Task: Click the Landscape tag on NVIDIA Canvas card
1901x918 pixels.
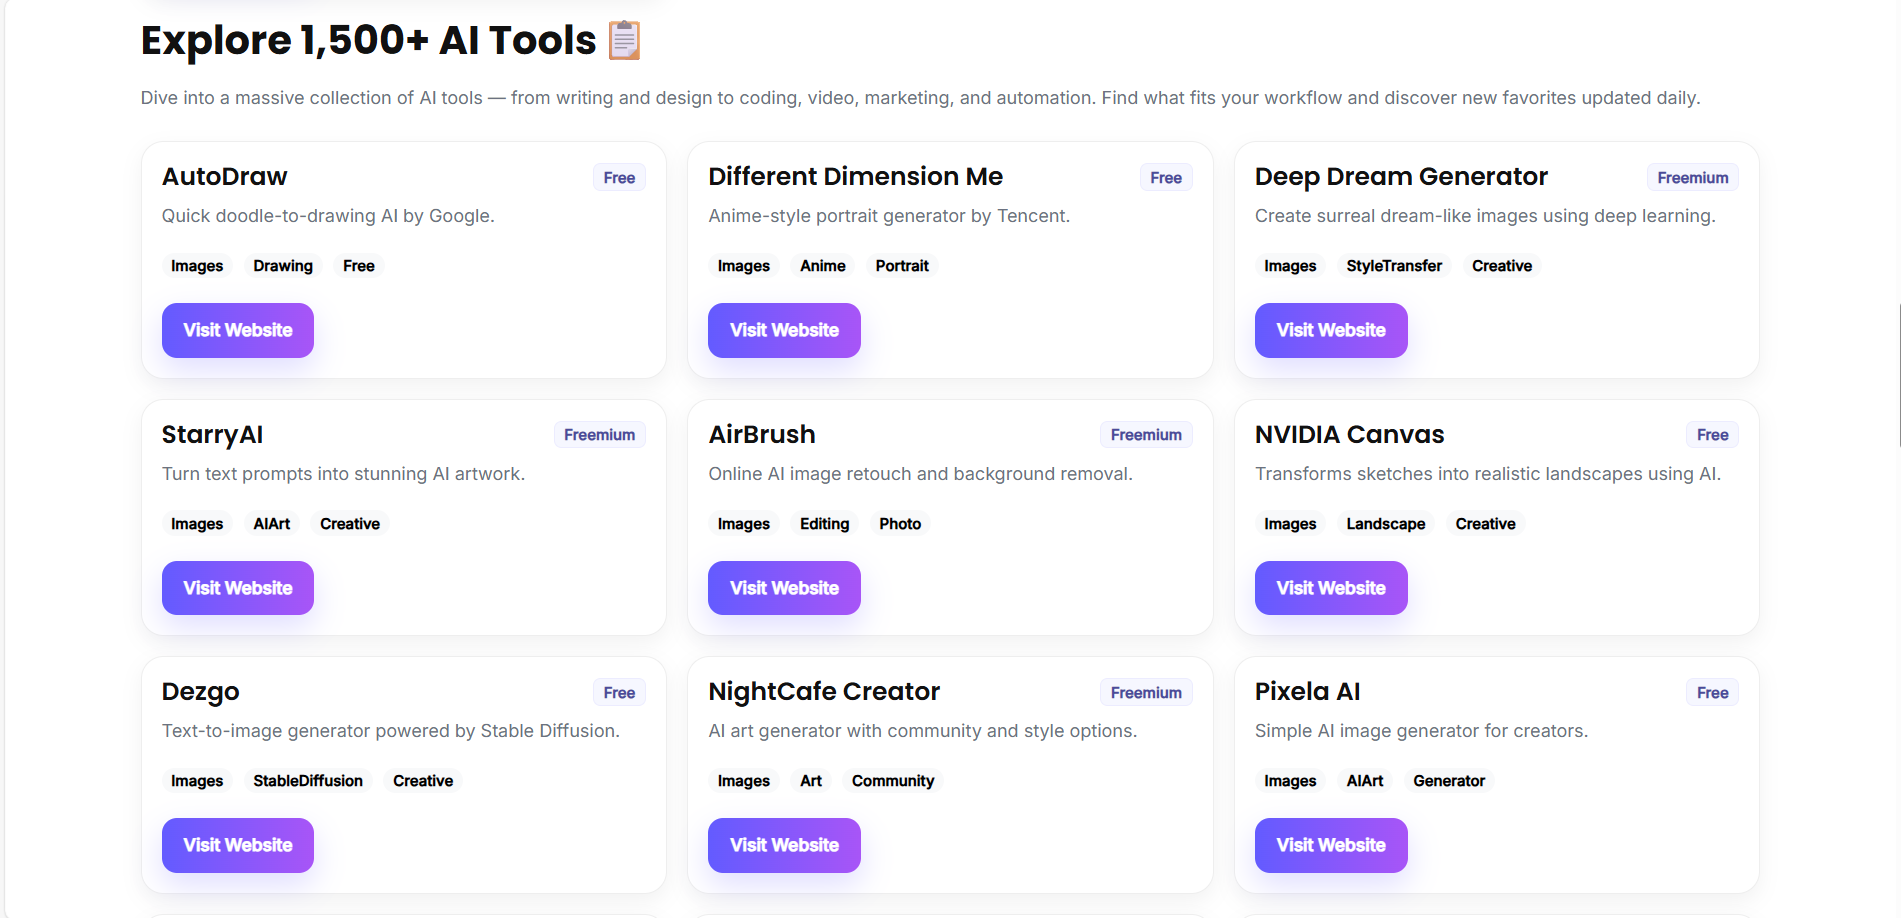Action: pos(1385,523)
